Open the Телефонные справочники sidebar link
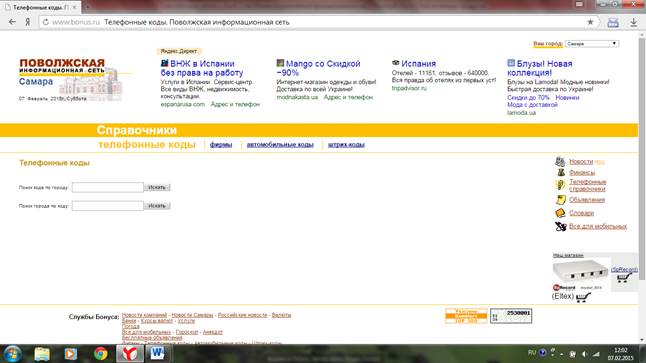The width and height of the screenshot is (646, 363). [x=587, y=185]
